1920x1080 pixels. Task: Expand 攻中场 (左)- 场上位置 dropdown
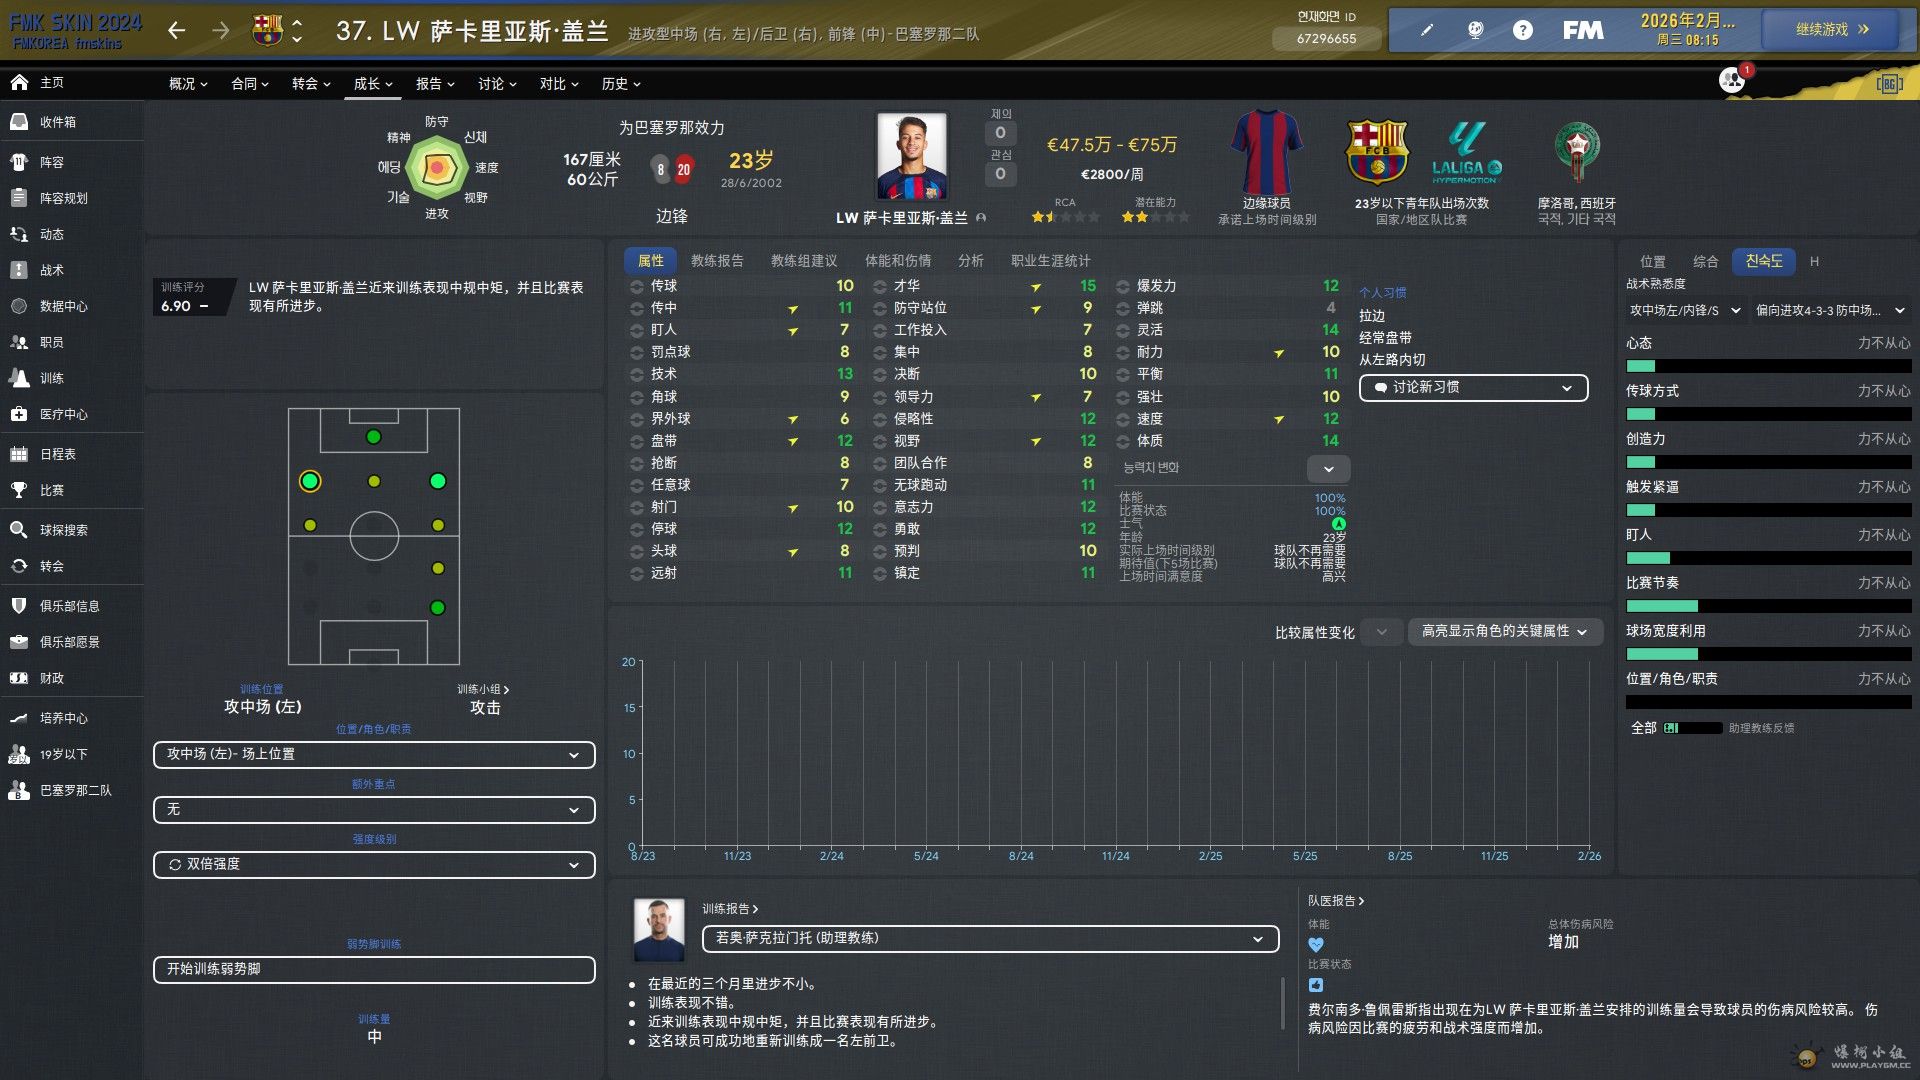pyautogui.click(x=374, y=755)
